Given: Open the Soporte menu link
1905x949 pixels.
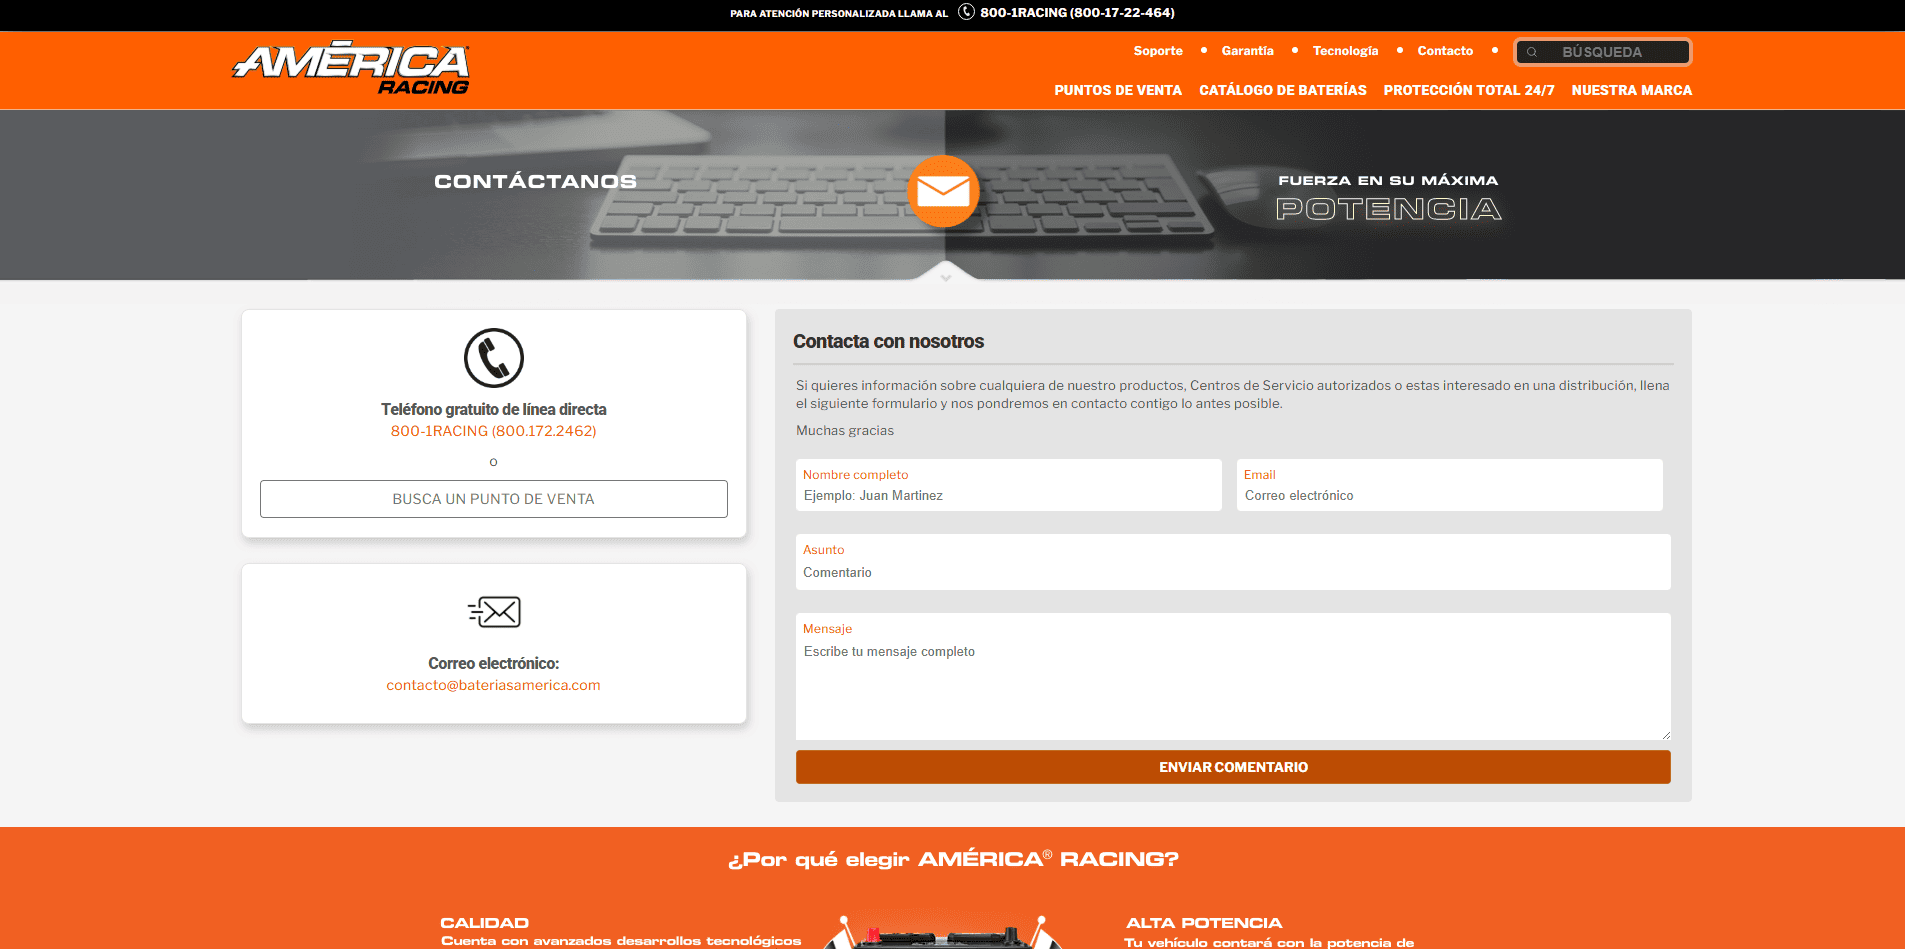Looking at the screenshot, I should coord(1158,51).
